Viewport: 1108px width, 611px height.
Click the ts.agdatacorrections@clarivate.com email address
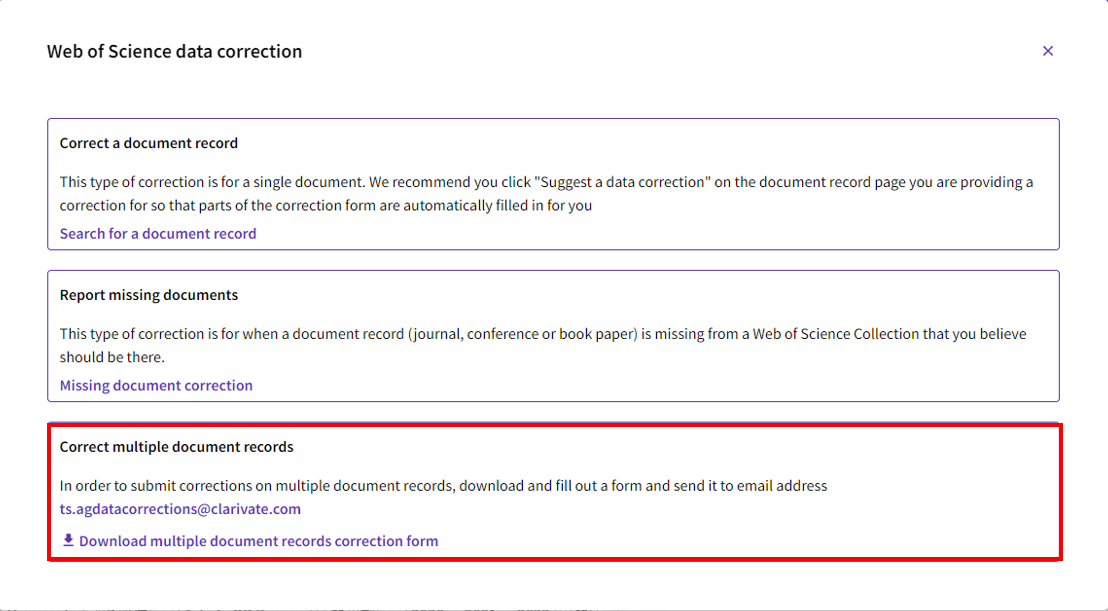[180, 509]
